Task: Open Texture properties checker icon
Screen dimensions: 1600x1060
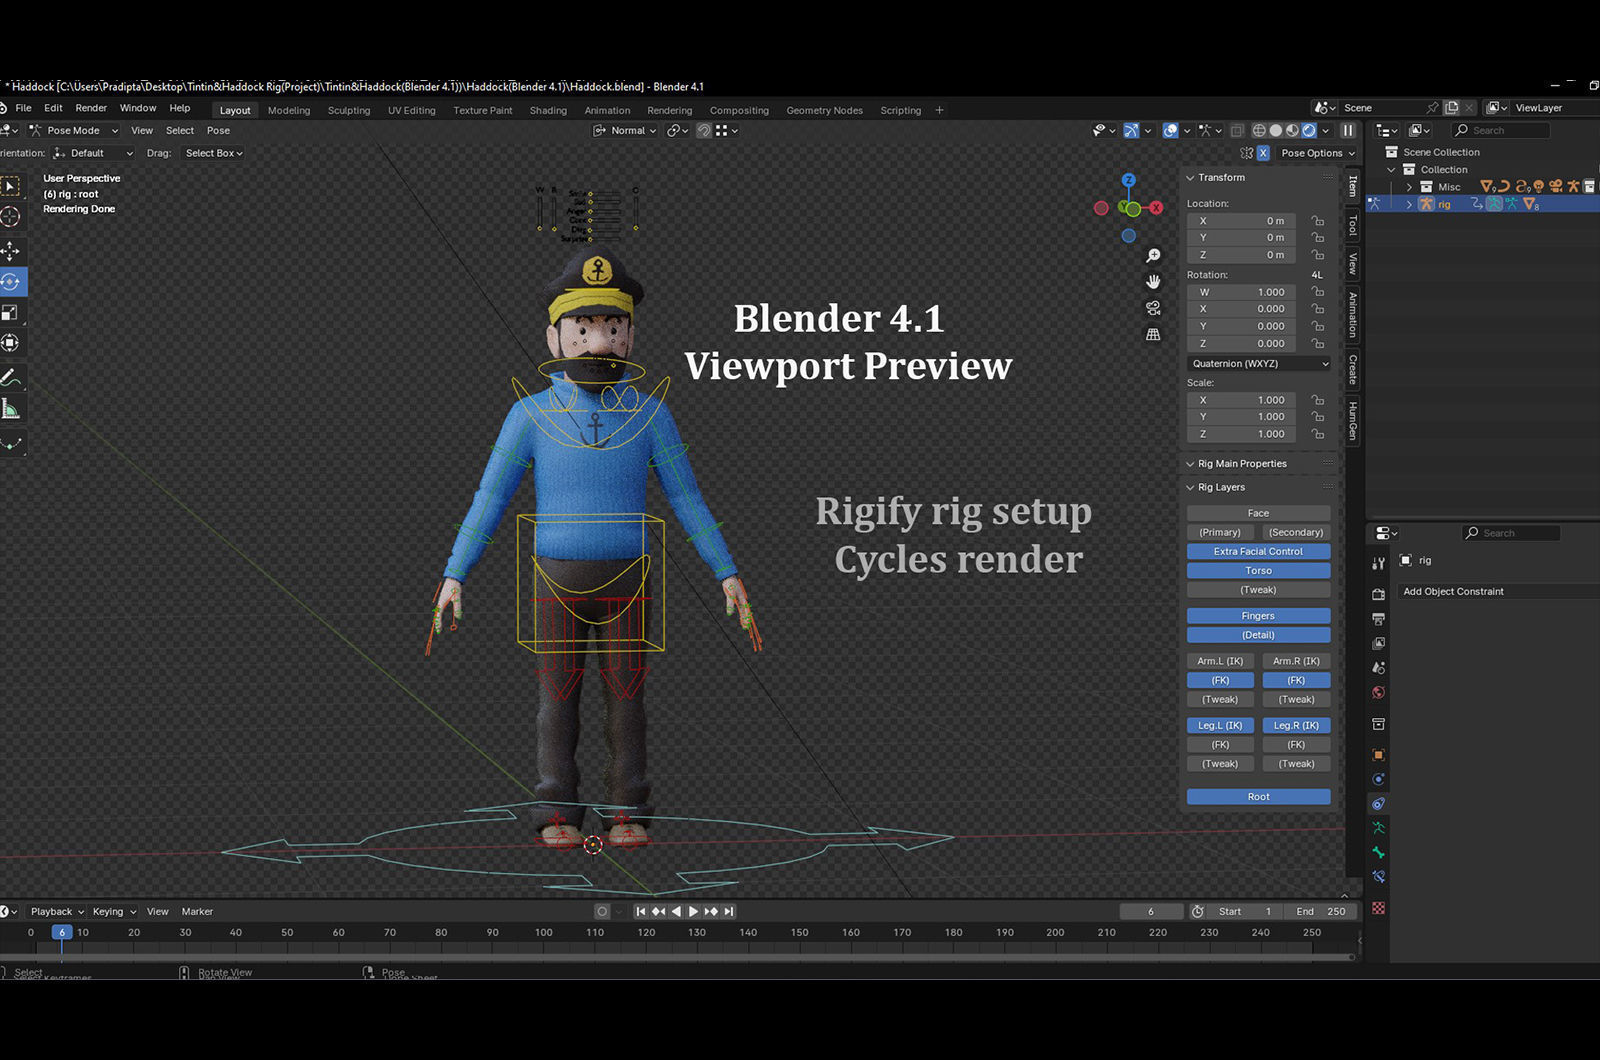Action: coord(1378,908)
